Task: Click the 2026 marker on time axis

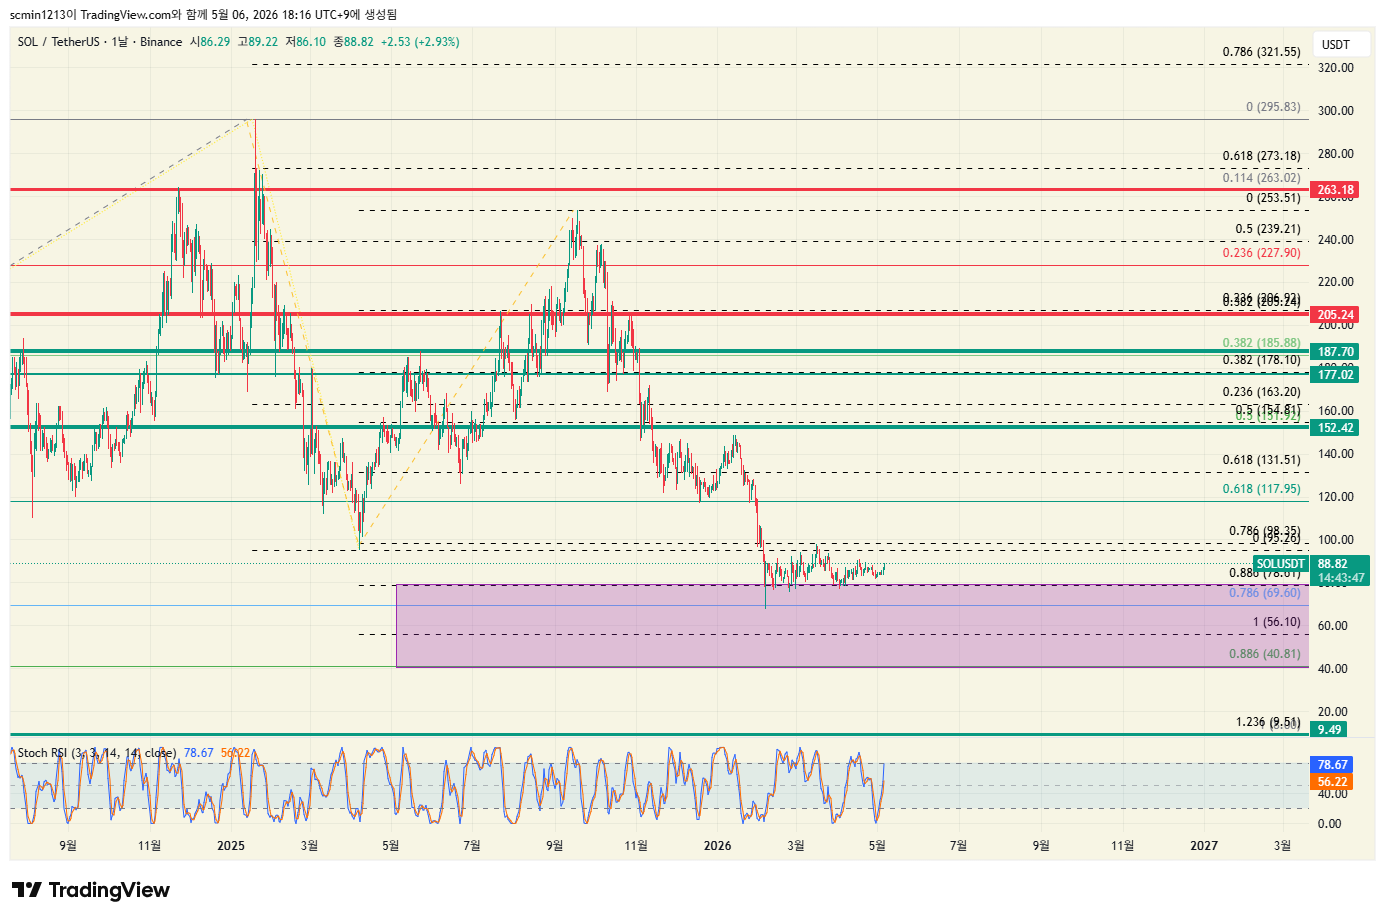Action: pyautogui.click(x=717, y=846)
